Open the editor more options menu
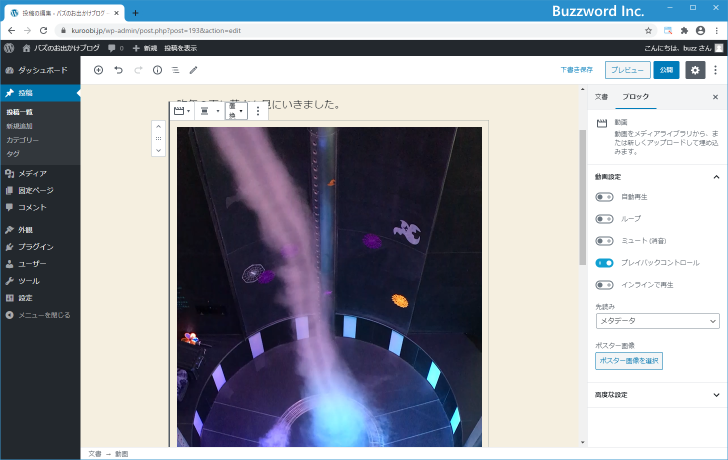Screen dimensions: 728x460 (x=715, y=70)
